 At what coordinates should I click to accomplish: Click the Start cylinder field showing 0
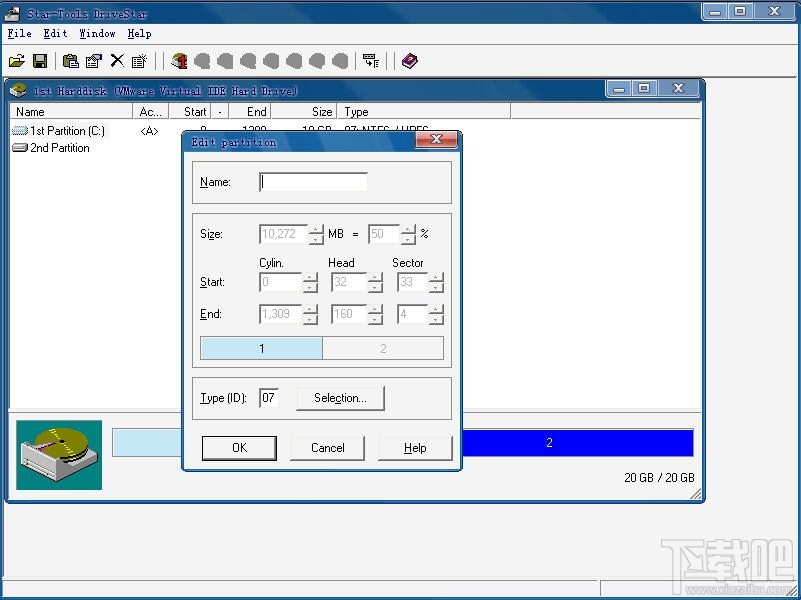[280, 282]
